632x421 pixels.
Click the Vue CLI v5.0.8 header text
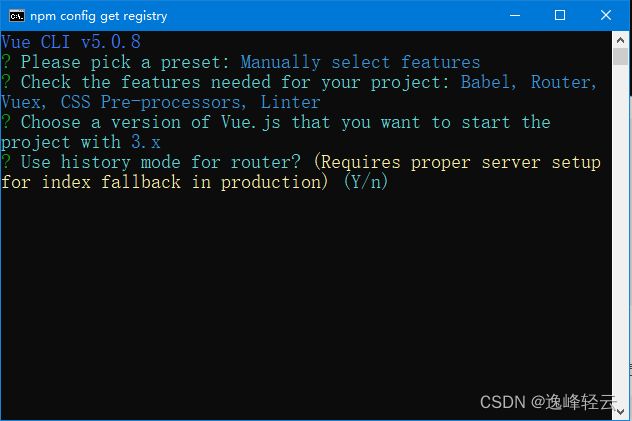pos(71,42)
